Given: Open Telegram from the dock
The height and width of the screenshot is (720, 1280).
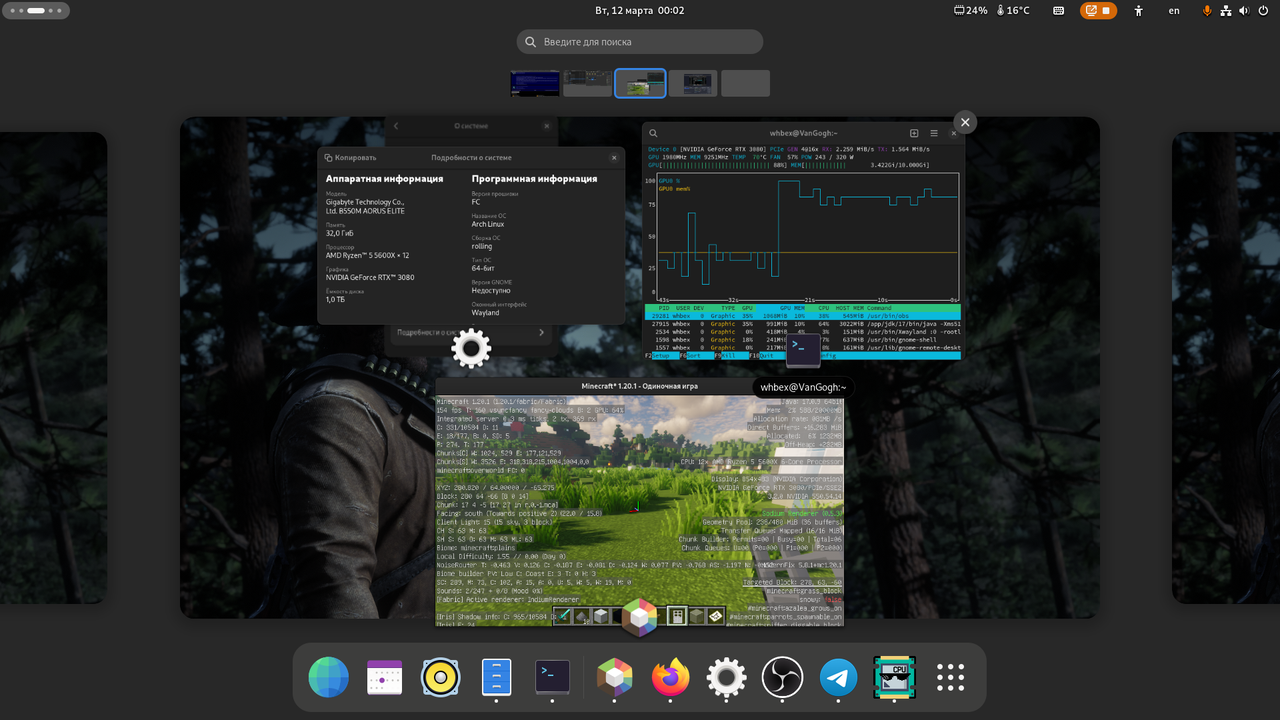Looking at the screenshot, I should tap(838, 677).
